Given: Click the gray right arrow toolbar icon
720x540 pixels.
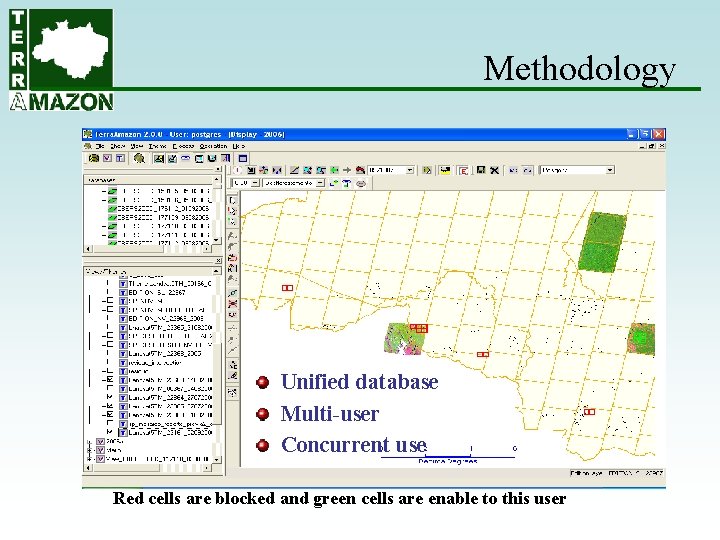Looking at the screenshot, I should [347, 170].
